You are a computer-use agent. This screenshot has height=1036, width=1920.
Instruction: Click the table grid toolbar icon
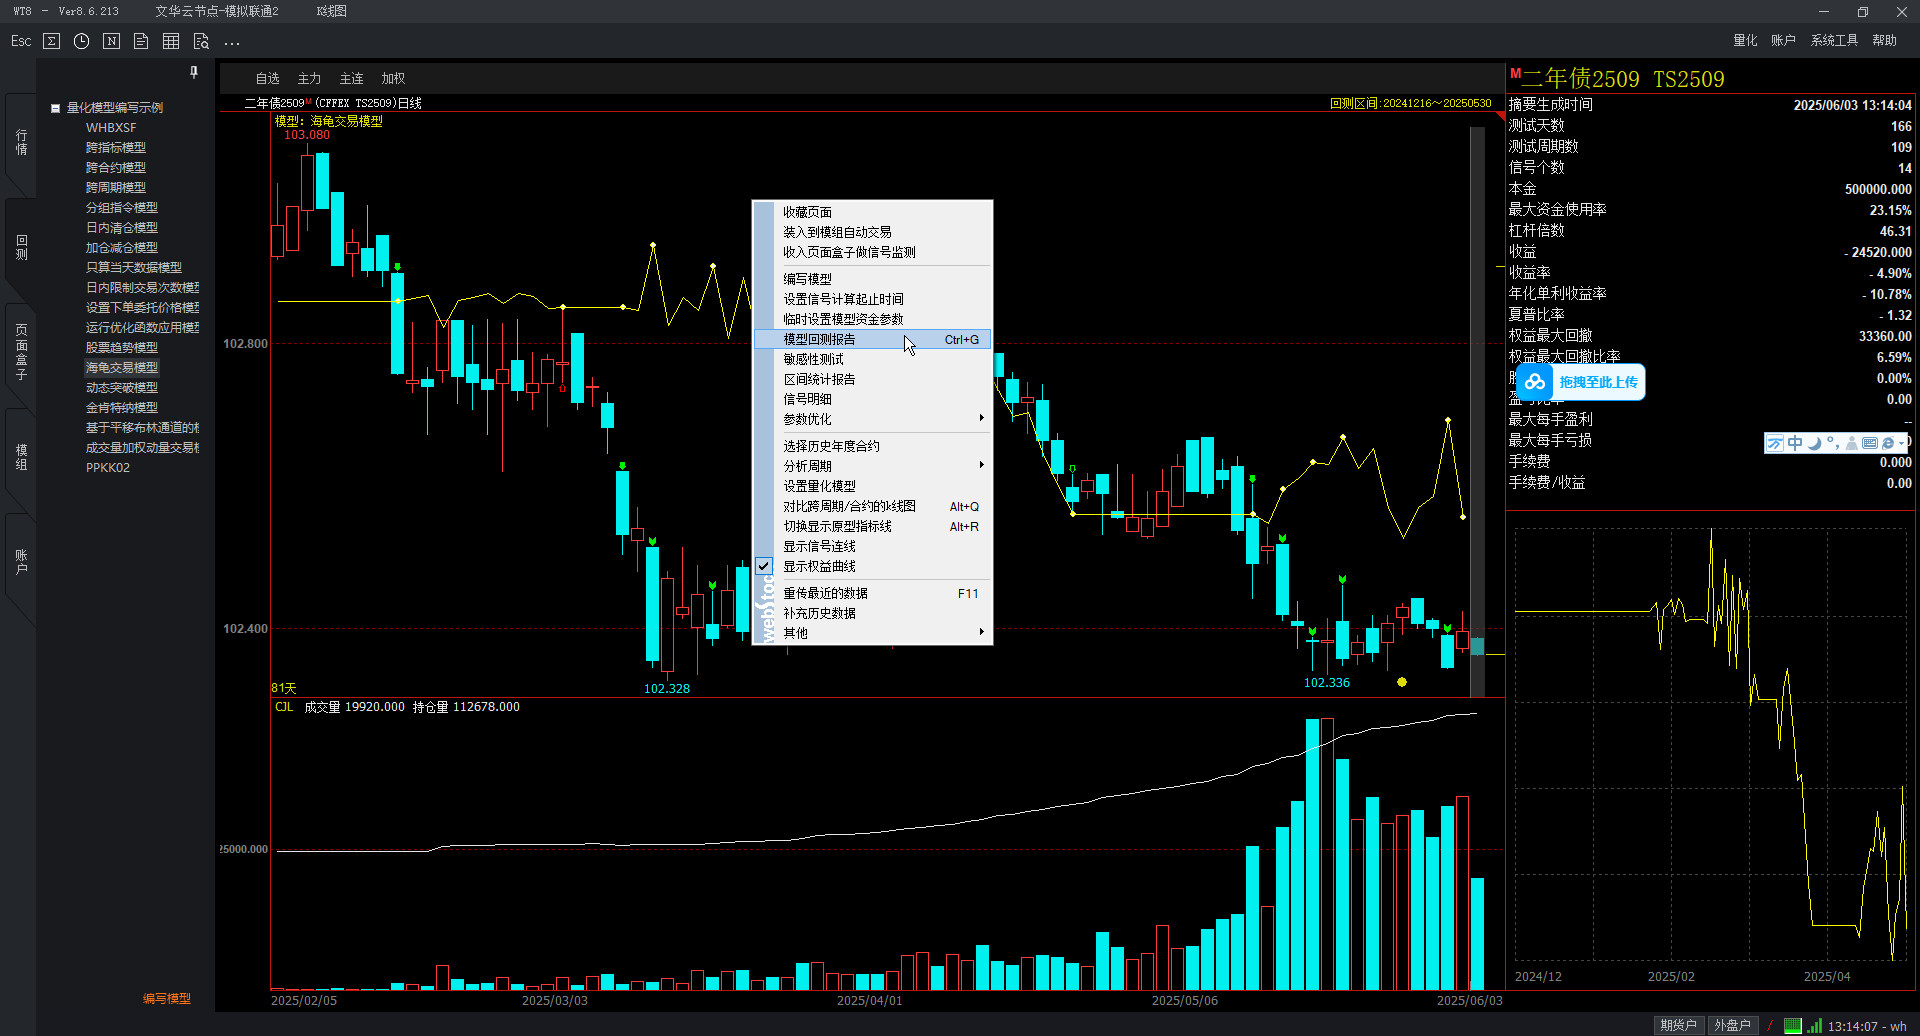(x=171, y=41)
